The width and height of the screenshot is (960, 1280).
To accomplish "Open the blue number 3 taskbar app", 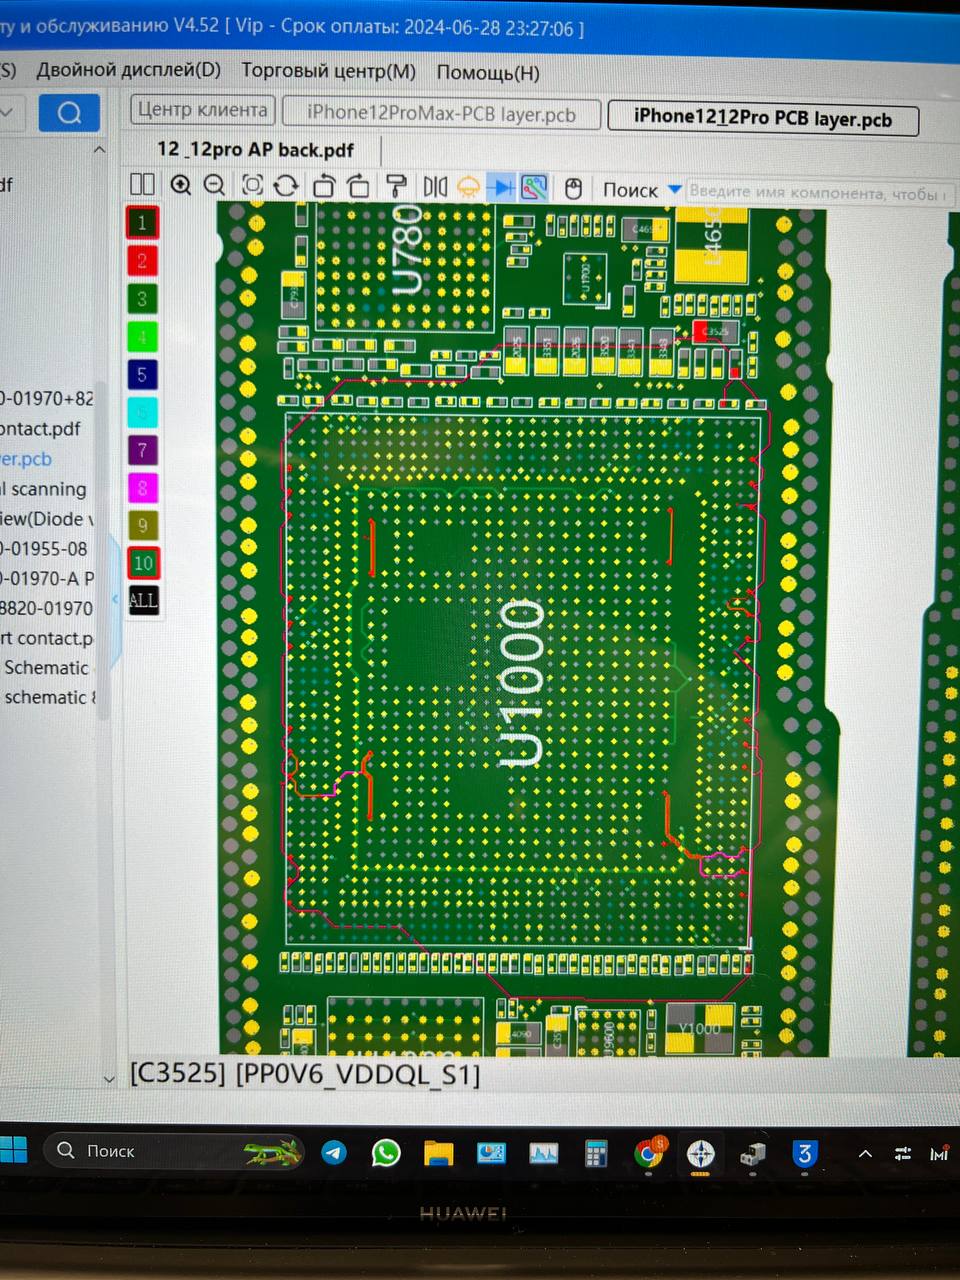I will (x=804, y=1155).
